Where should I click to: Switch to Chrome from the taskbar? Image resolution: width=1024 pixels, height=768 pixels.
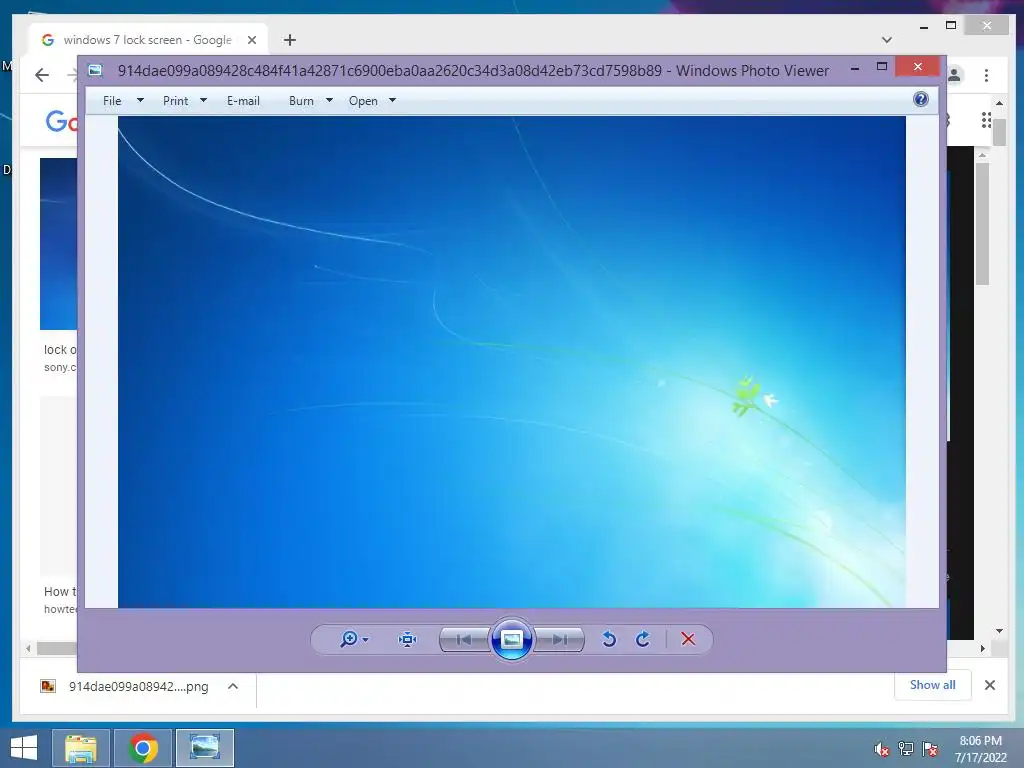click(143, 748)
